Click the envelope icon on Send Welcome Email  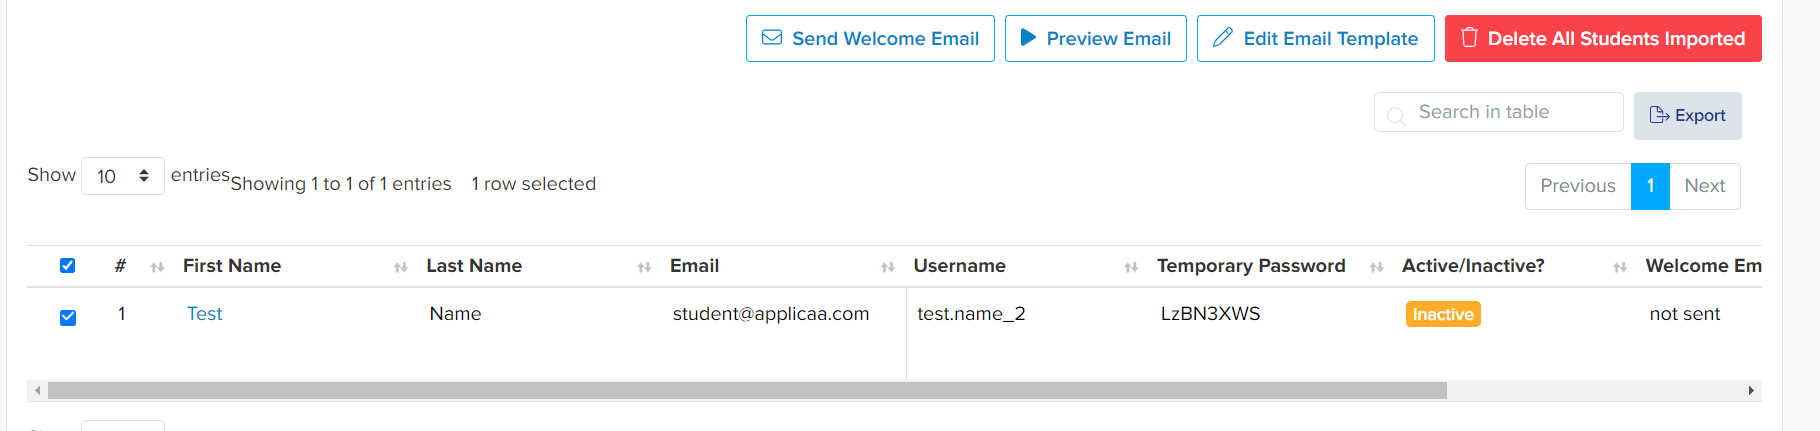[x=772, y=38]
